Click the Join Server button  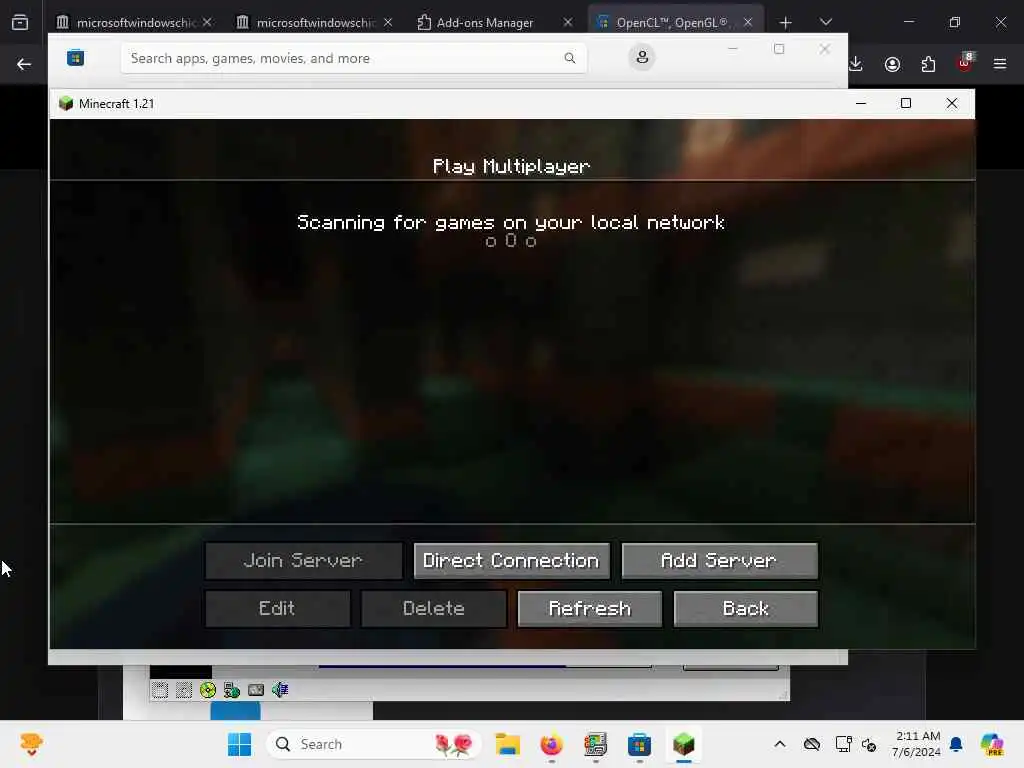coord(303,560)
